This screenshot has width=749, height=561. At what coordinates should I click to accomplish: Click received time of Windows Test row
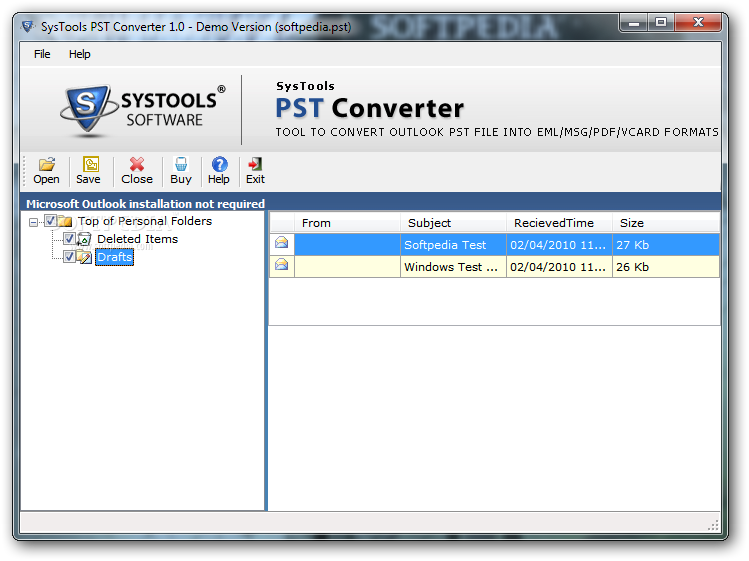(559, 267)
